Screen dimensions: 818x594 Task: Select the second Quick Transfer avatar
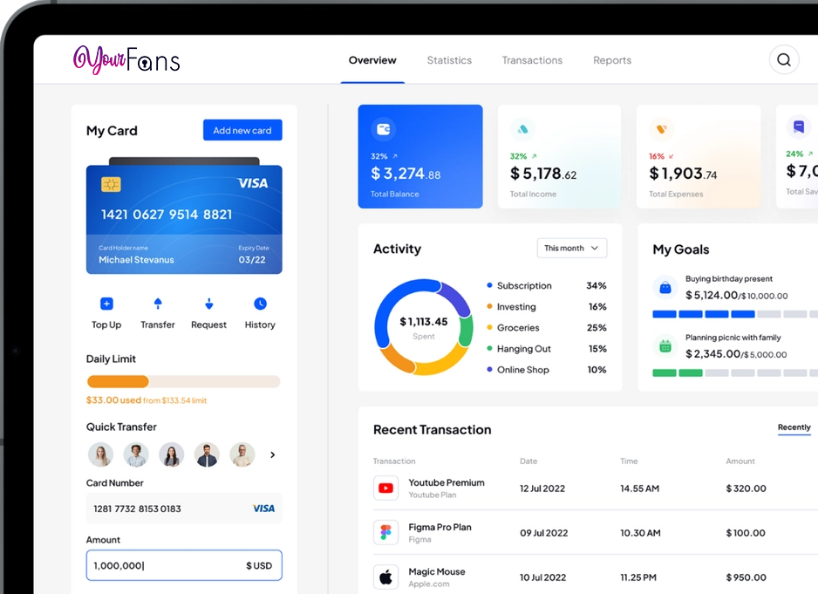[136, 455]
